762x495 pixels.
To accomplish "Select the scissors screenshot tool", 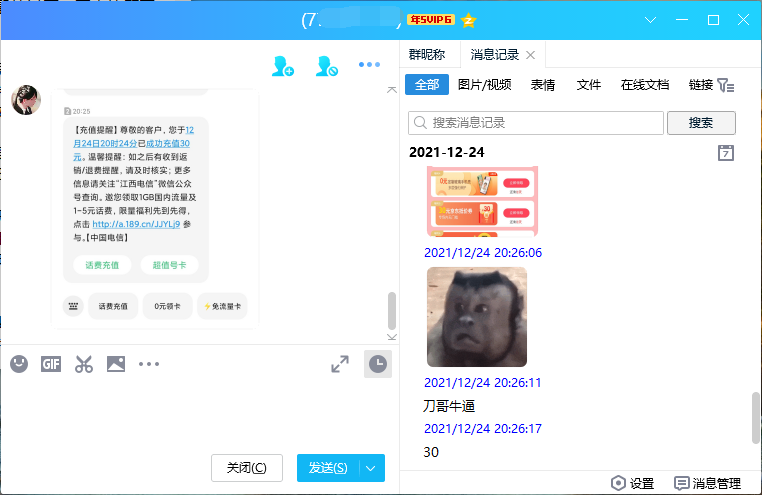I will [x=84, y=364].
